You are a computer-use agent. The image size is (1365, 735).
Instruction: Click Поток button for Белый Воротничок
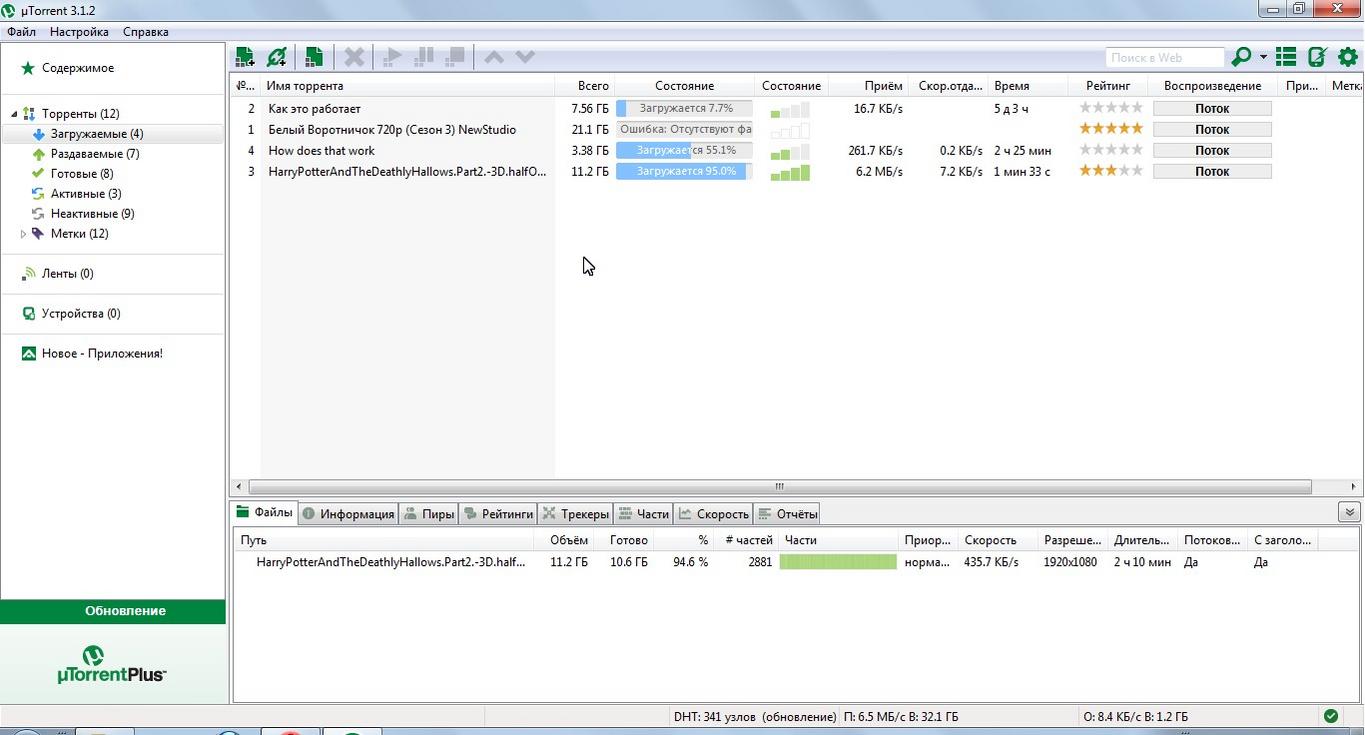1212,129
